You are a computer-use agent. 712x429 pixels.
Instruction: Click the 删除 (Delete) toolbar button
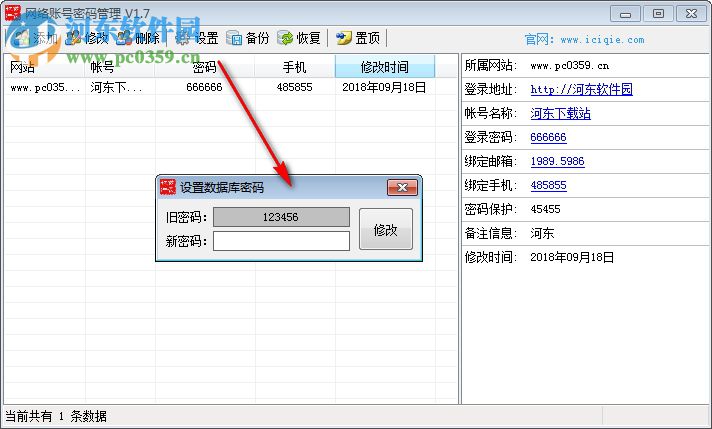pos(138,38)
